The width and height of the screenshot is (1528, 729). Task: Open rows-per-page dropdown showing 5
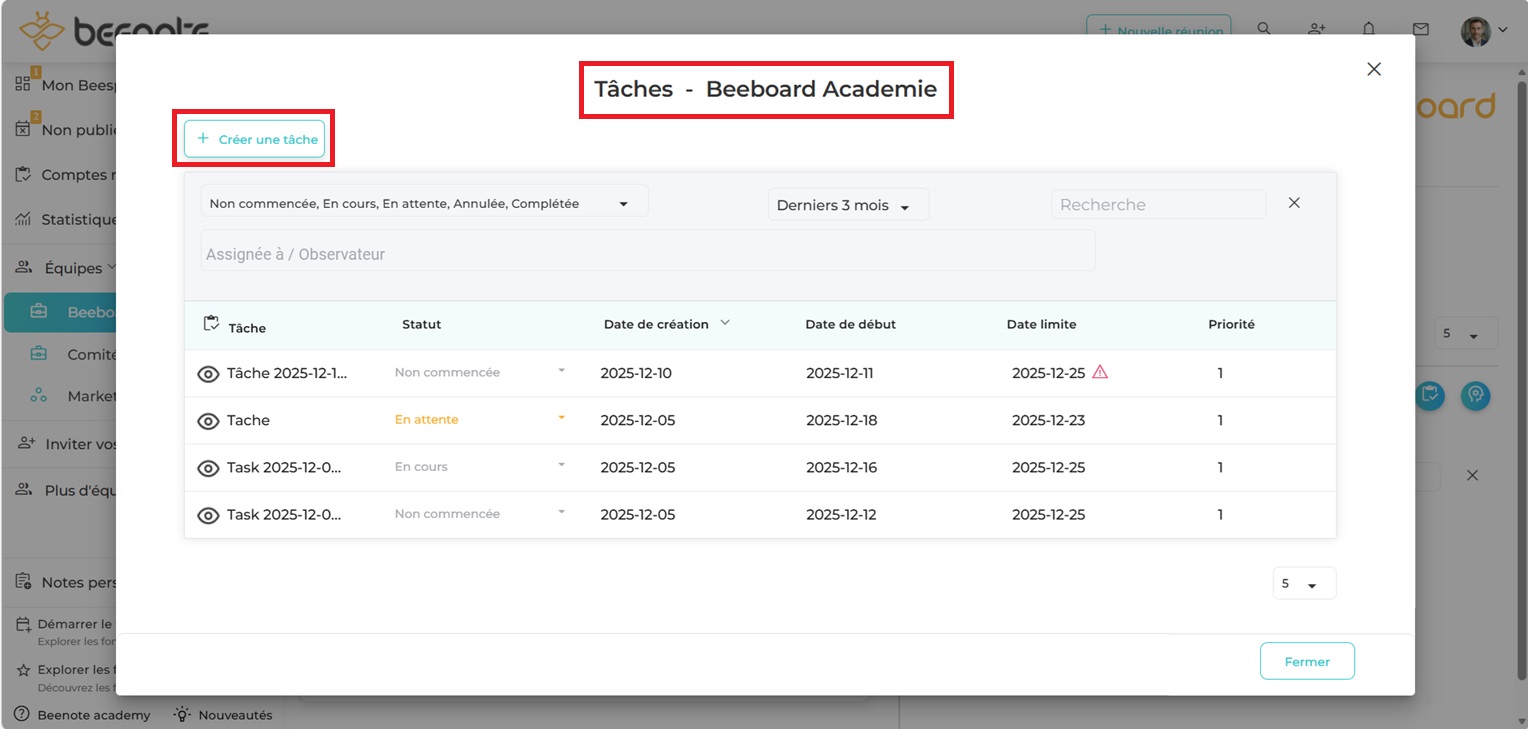[x=1304, y=584]
